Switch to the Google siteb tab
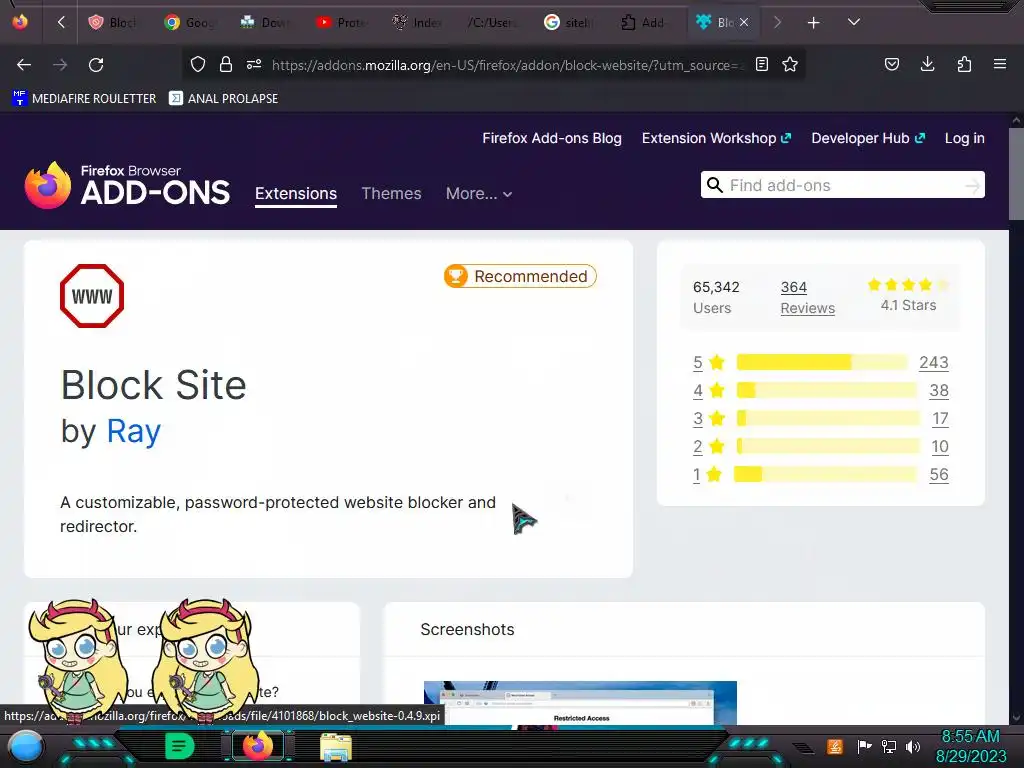 coord(568,23)
